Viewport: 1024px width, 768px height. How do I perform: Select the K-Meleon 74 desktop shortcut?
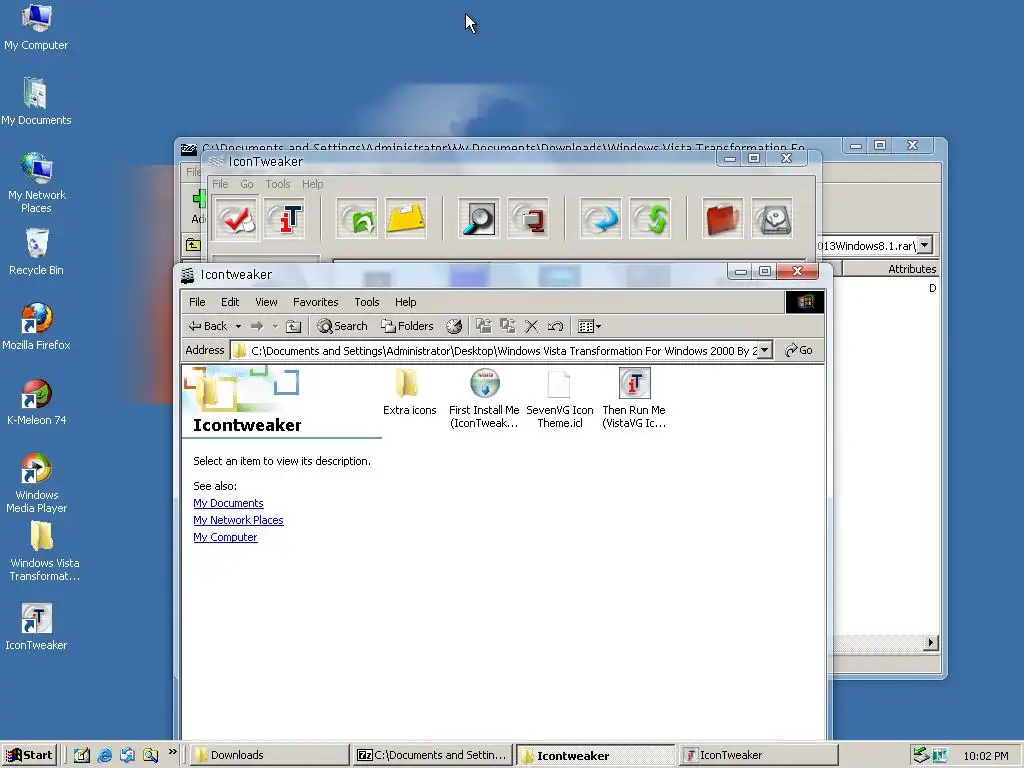(x=36, y=402)
